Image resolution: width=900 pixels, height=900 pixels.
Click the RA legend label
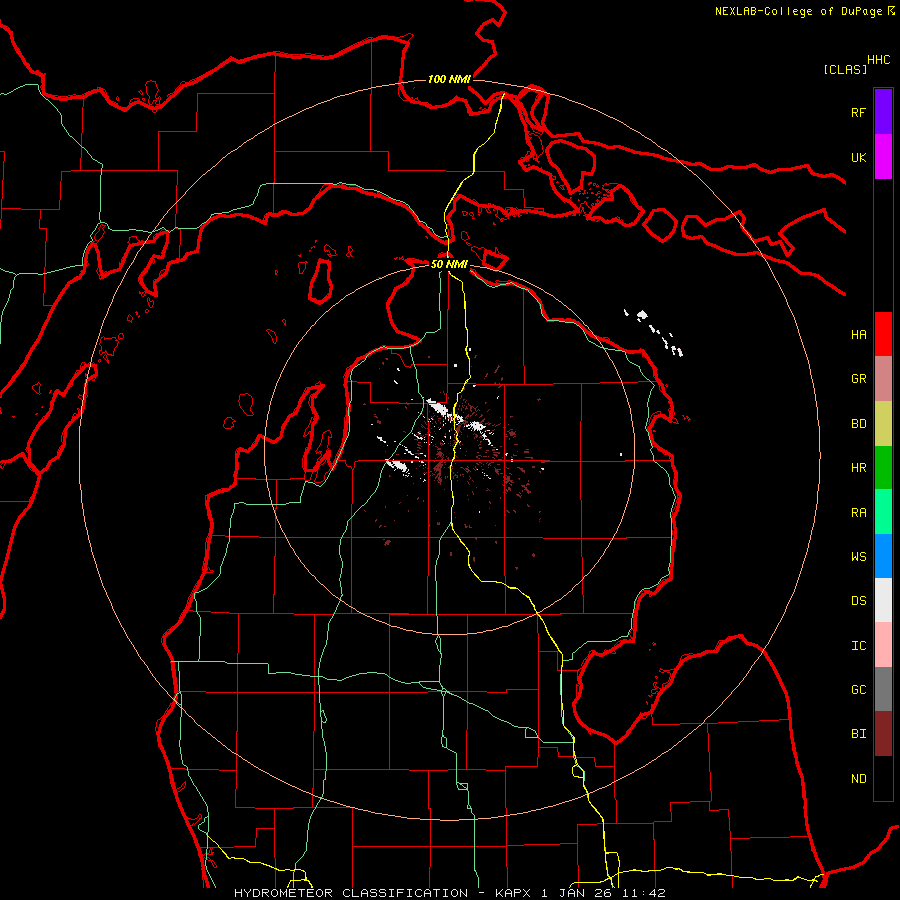(x=858, y=513)
